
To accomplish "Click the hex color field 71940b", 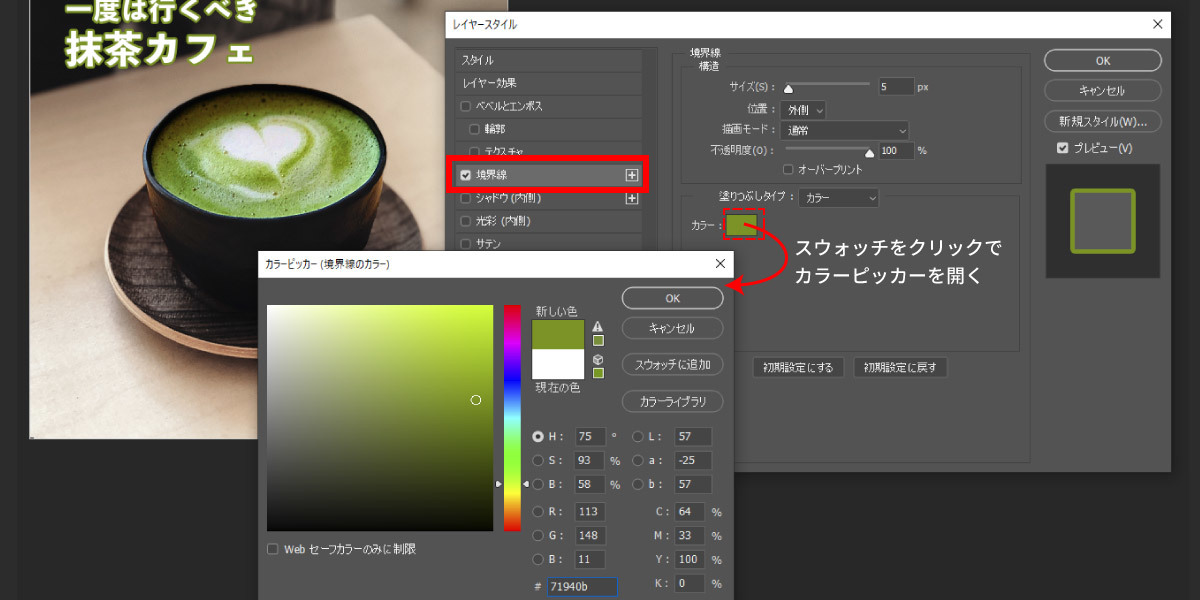I will (582, 587).
